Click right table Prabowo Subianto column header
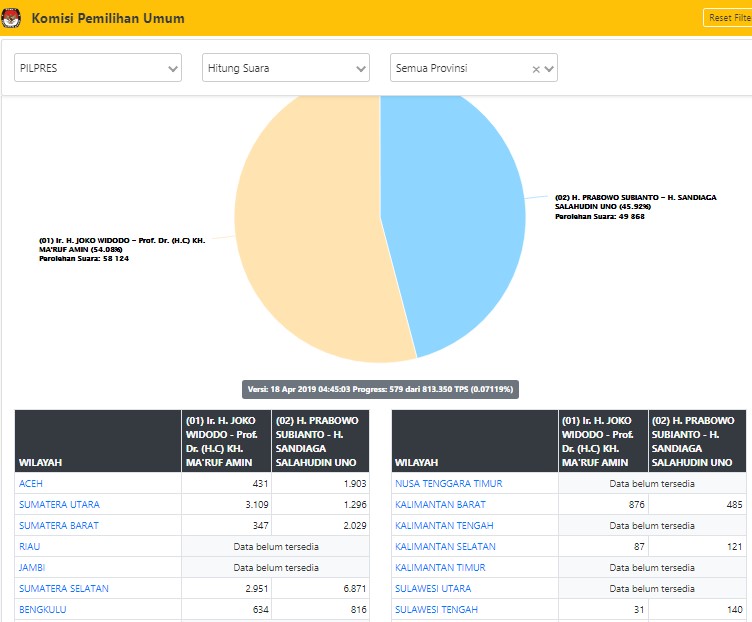This screenshot has height=622, width=752. [697, 441]
